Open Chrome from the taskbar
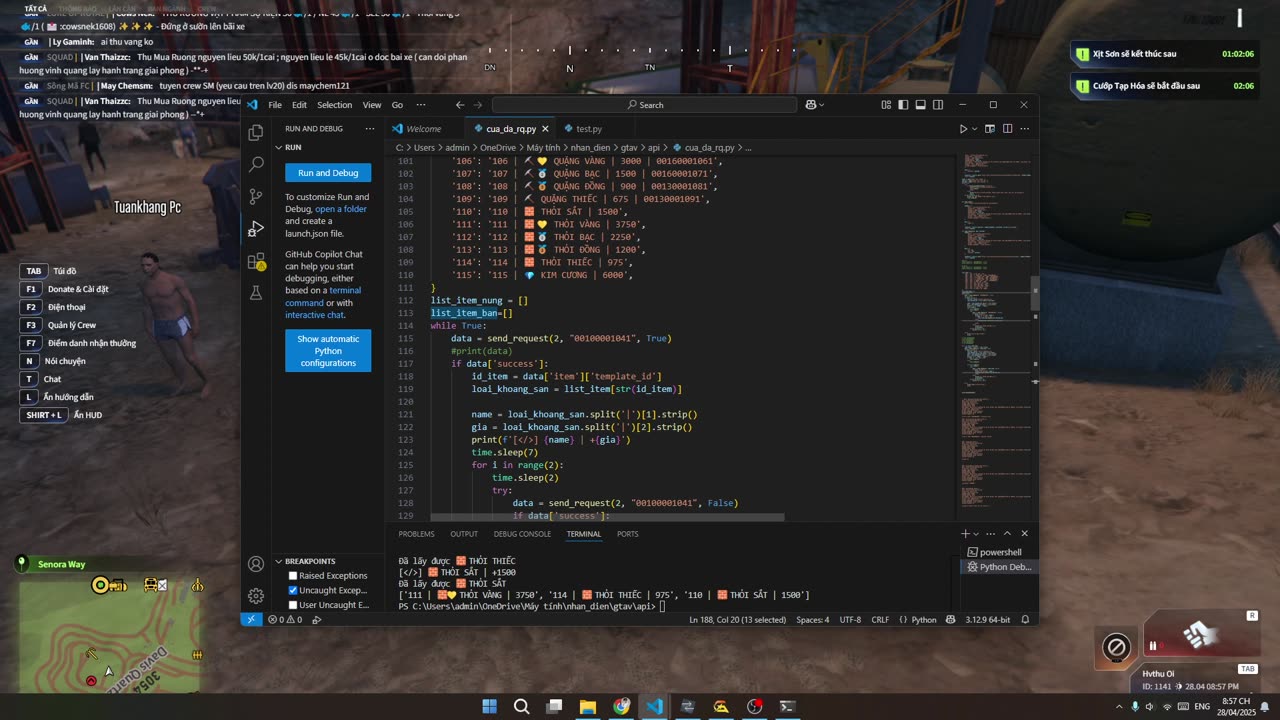 (622, 706)
